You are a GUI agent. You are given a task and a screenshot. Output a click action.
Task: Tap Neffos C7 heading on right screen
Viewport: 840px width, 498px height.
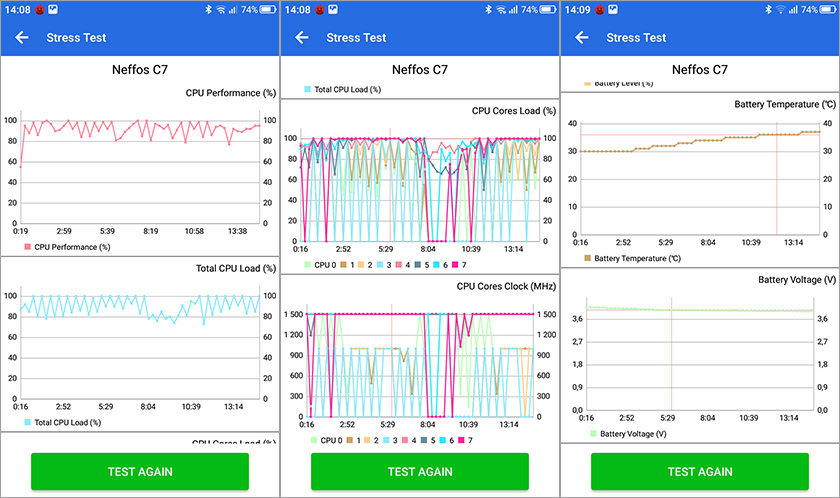pyautogui.click(x=700, y=70)
